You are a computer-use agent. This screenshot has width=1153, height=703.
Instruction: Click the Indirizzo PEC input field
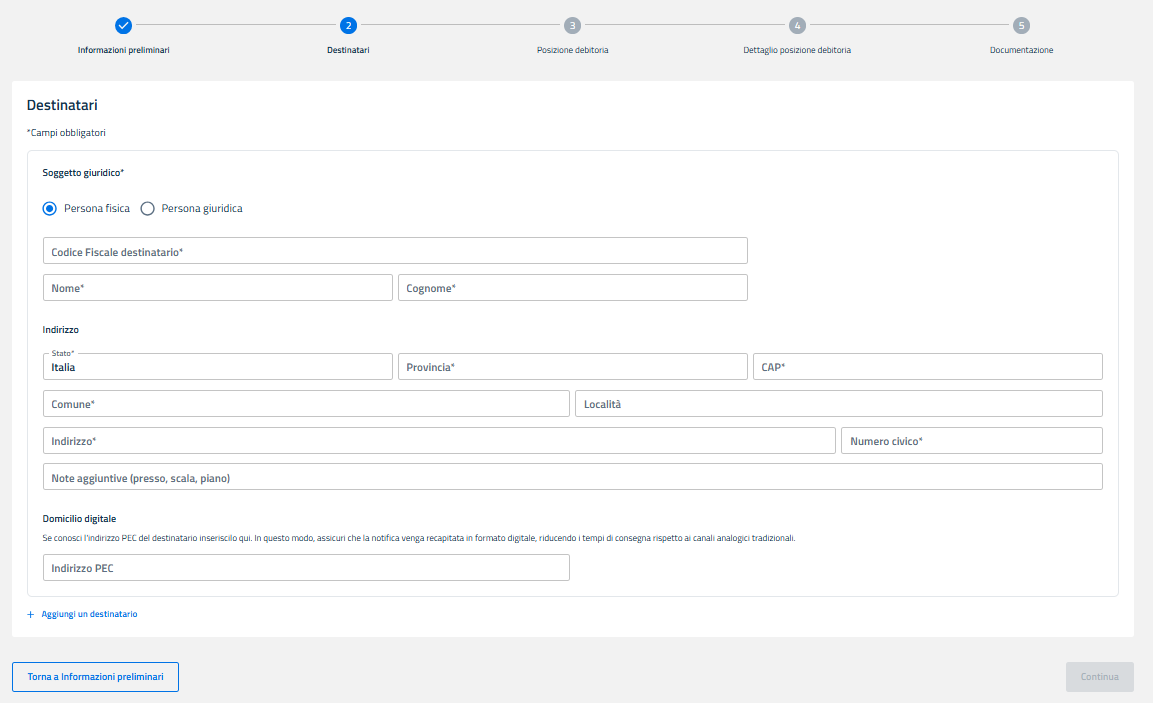tap(306, 568)
